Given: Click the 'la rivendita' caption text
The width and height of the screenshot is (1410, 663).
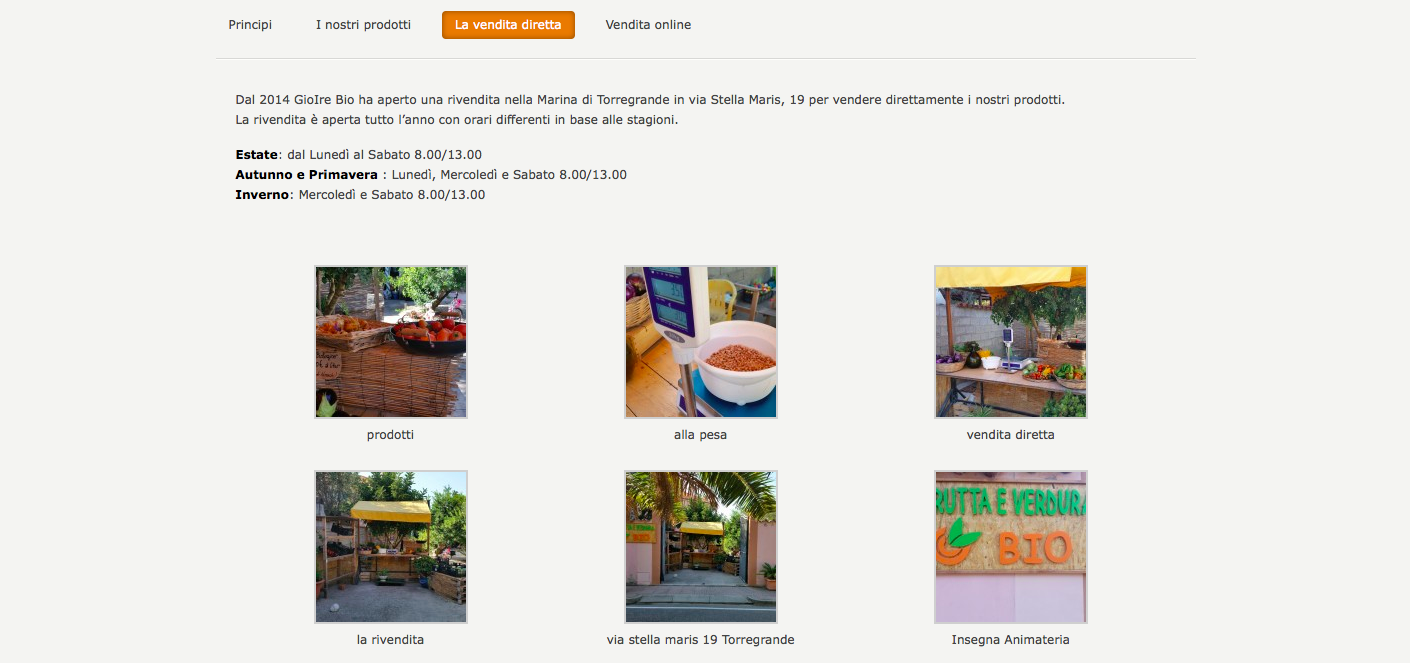Looking at the screenshot, I should click(390, 640).
